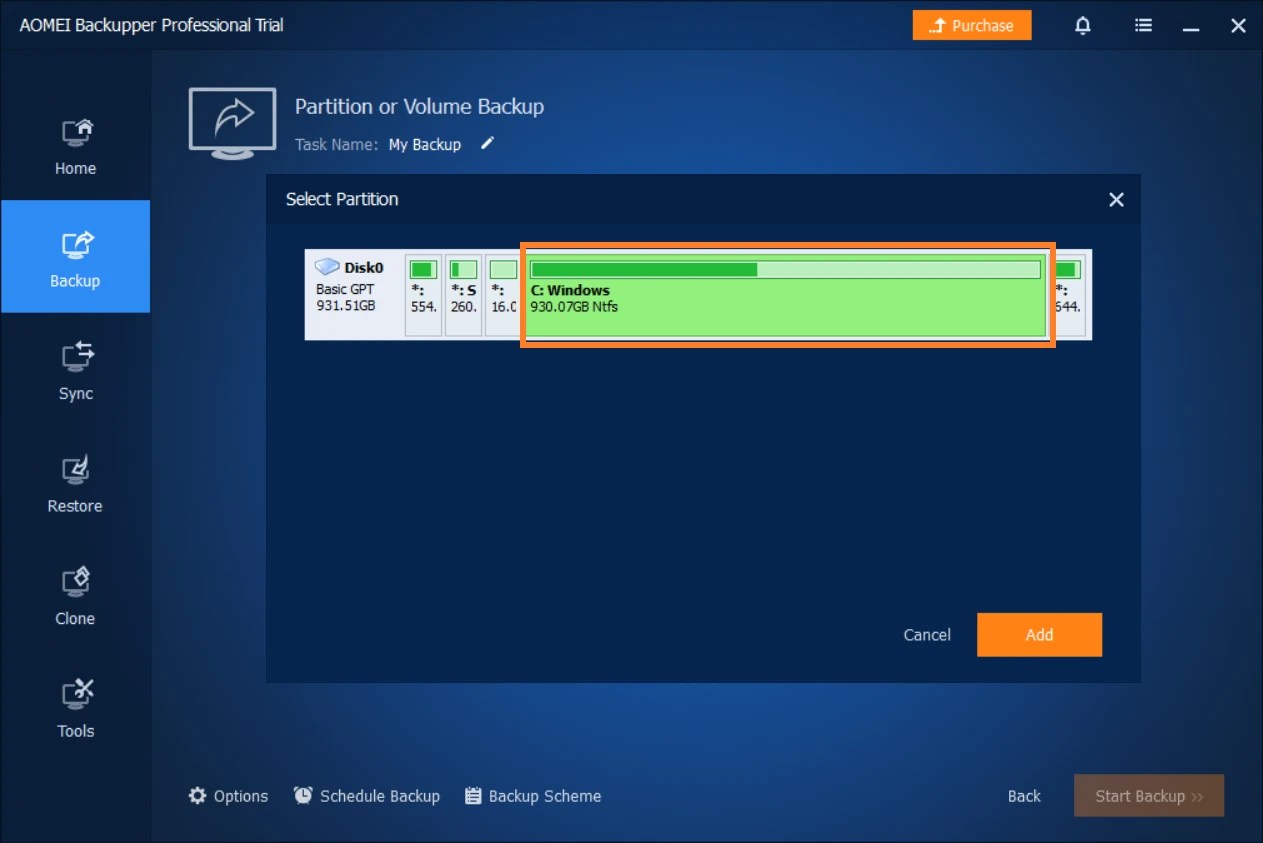Click the Basic GPT disk label
This screenshot has height=843, width=1263.
coord(345,289)
